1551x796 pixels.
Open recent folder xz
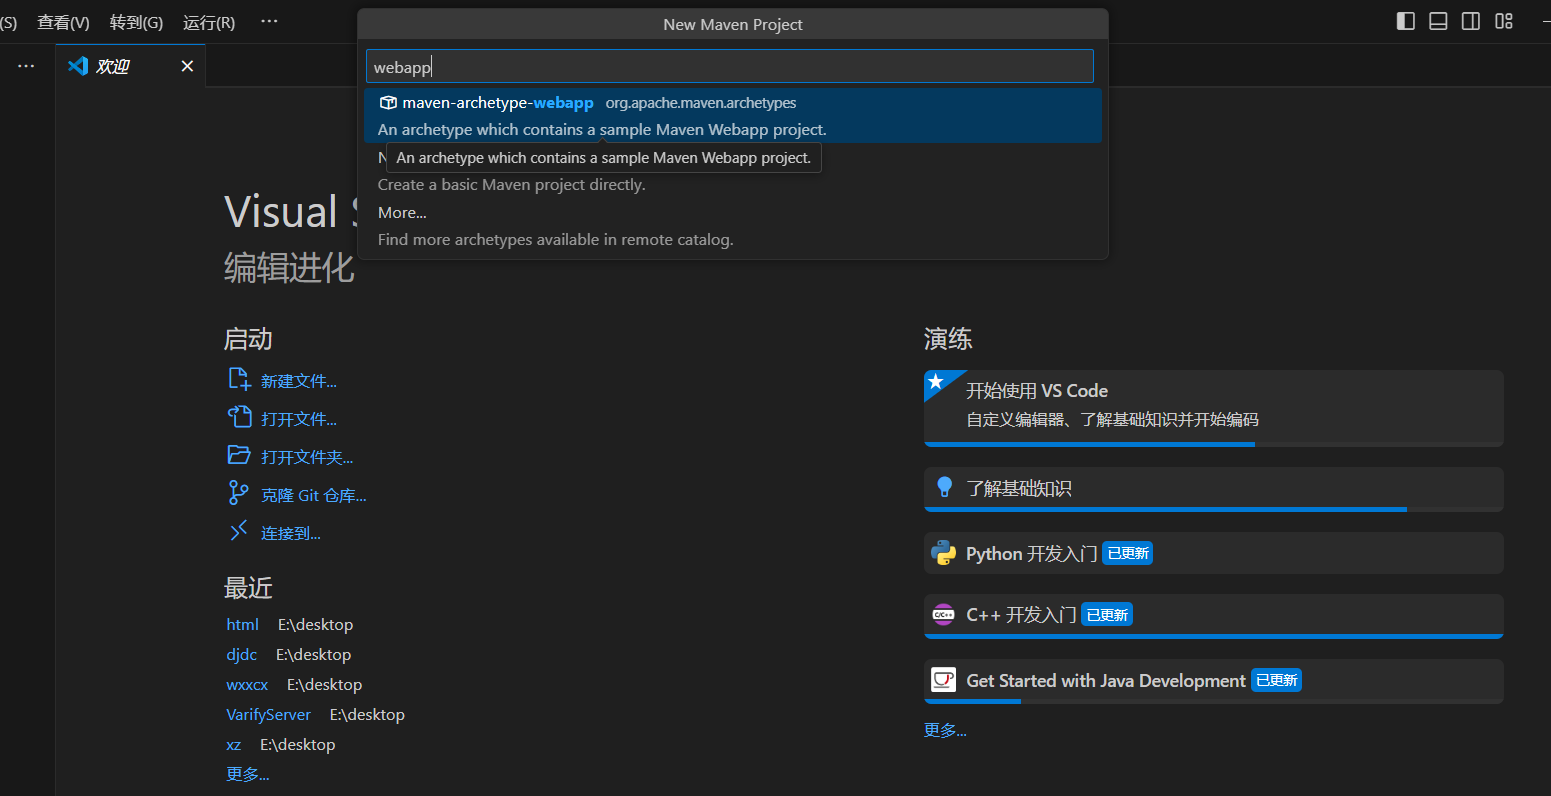(233, 744)
